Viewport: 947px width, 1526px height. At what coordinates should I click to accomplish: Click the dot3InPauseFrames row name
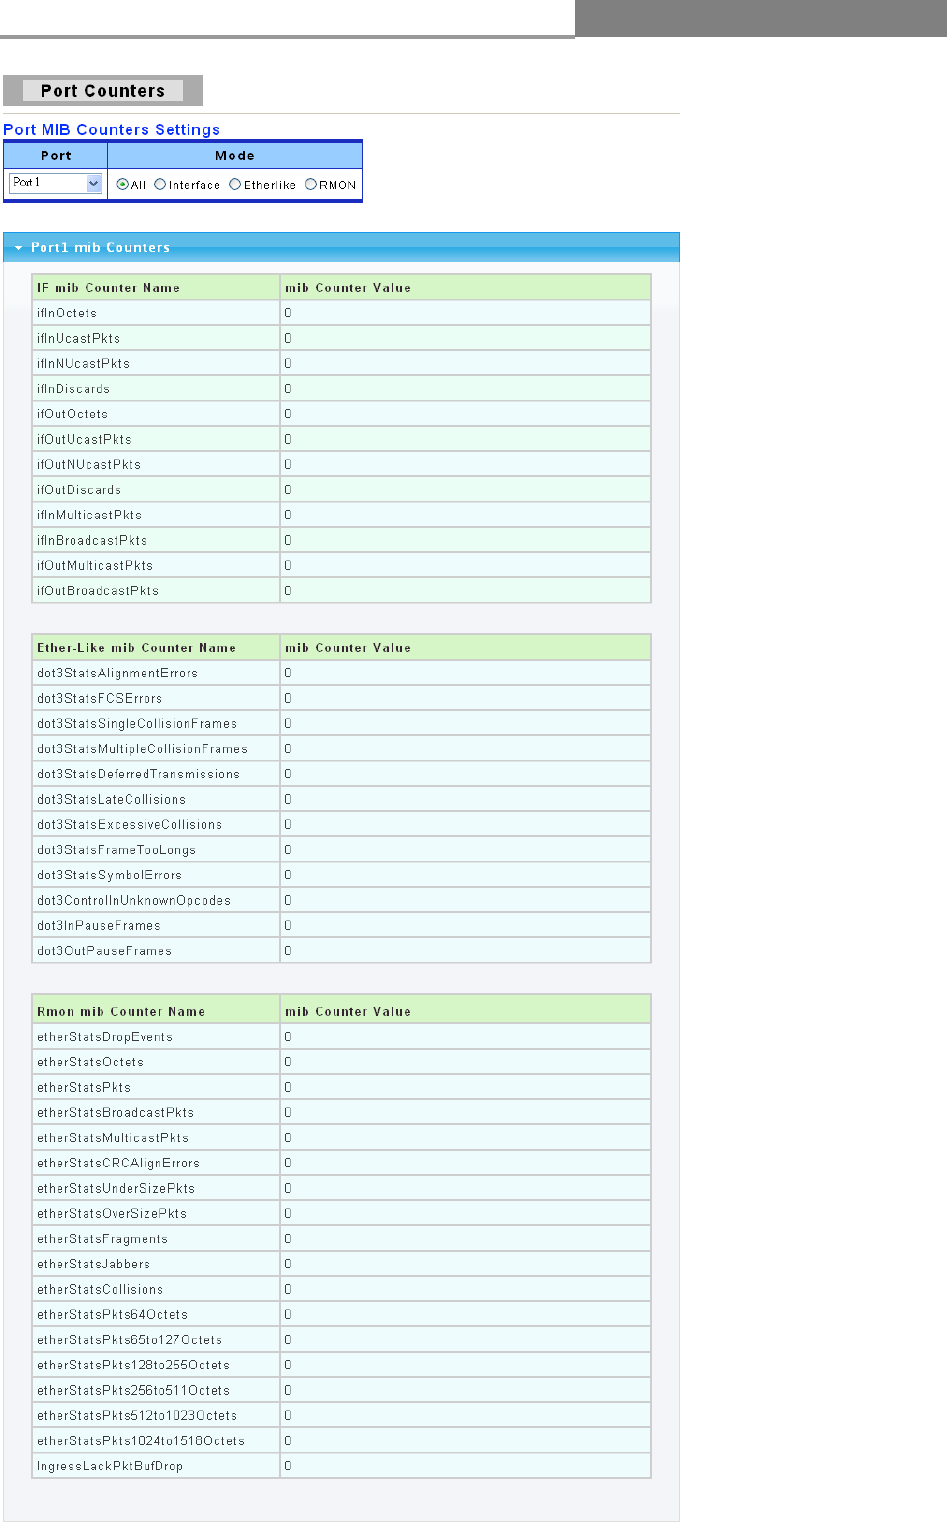tap(98, 925)
